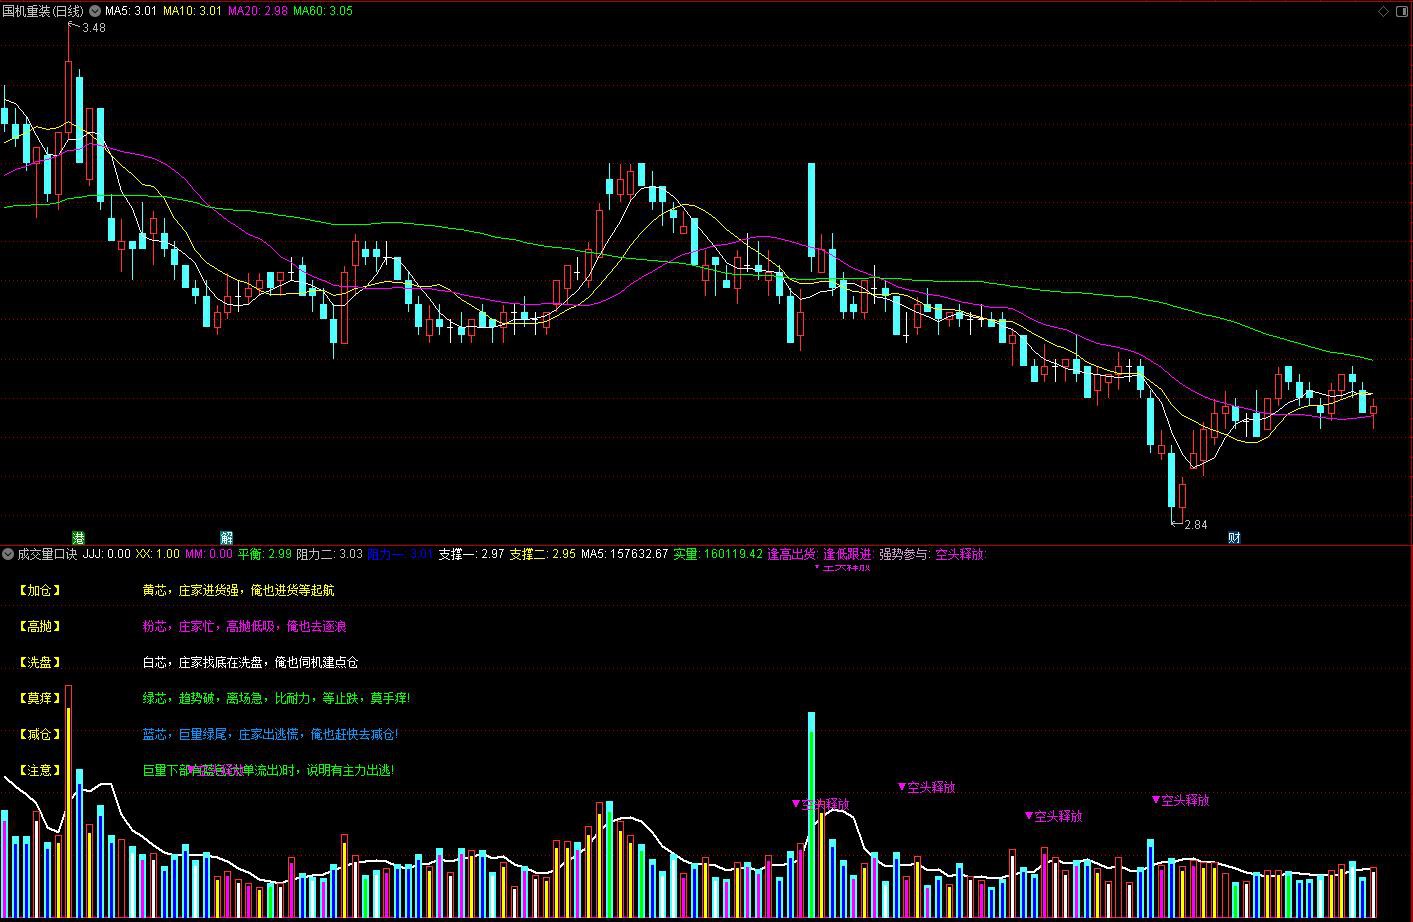Screen dimensions: 1413x922
Task: Click the 【莫痒】 label
Action: (39, 698)
